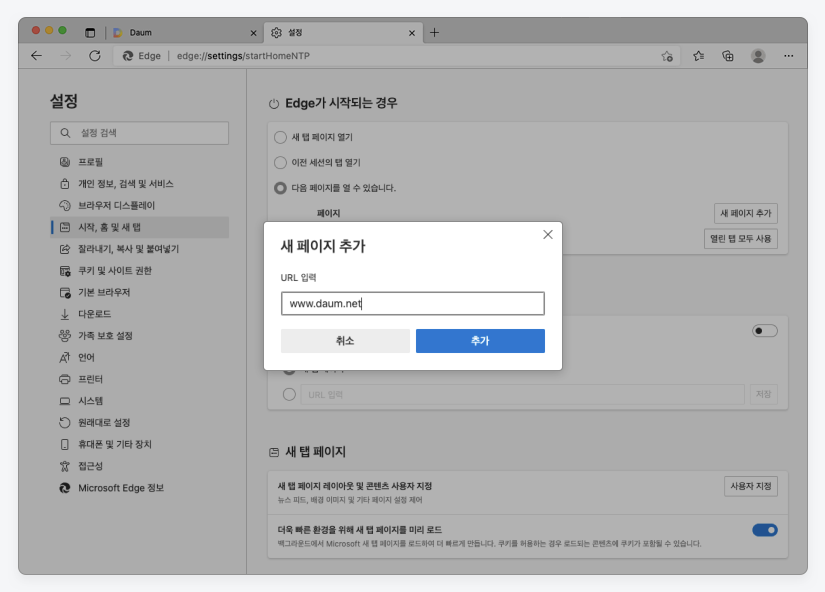This screenshot has width=825, height=592.
Task: Open 프로필 settings
Action: point(139,162)
